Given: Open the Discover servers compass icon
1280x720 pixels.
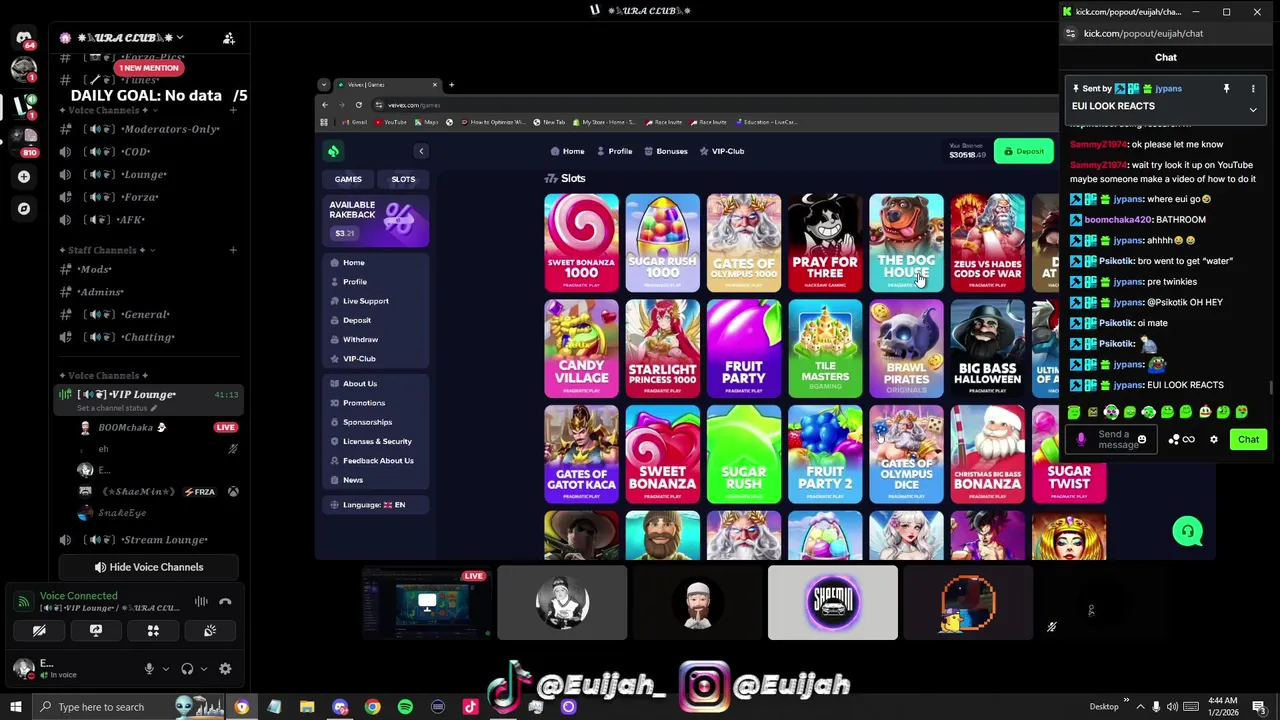Looking at the screenshot, I should click(x=24, y=209).
